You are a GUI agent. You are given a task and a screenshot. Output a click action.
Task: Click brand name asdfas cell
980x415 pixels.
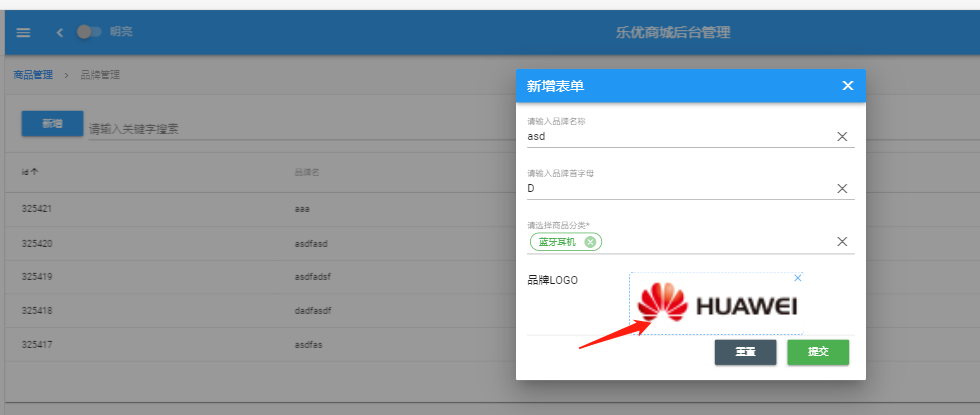point(308,344)
